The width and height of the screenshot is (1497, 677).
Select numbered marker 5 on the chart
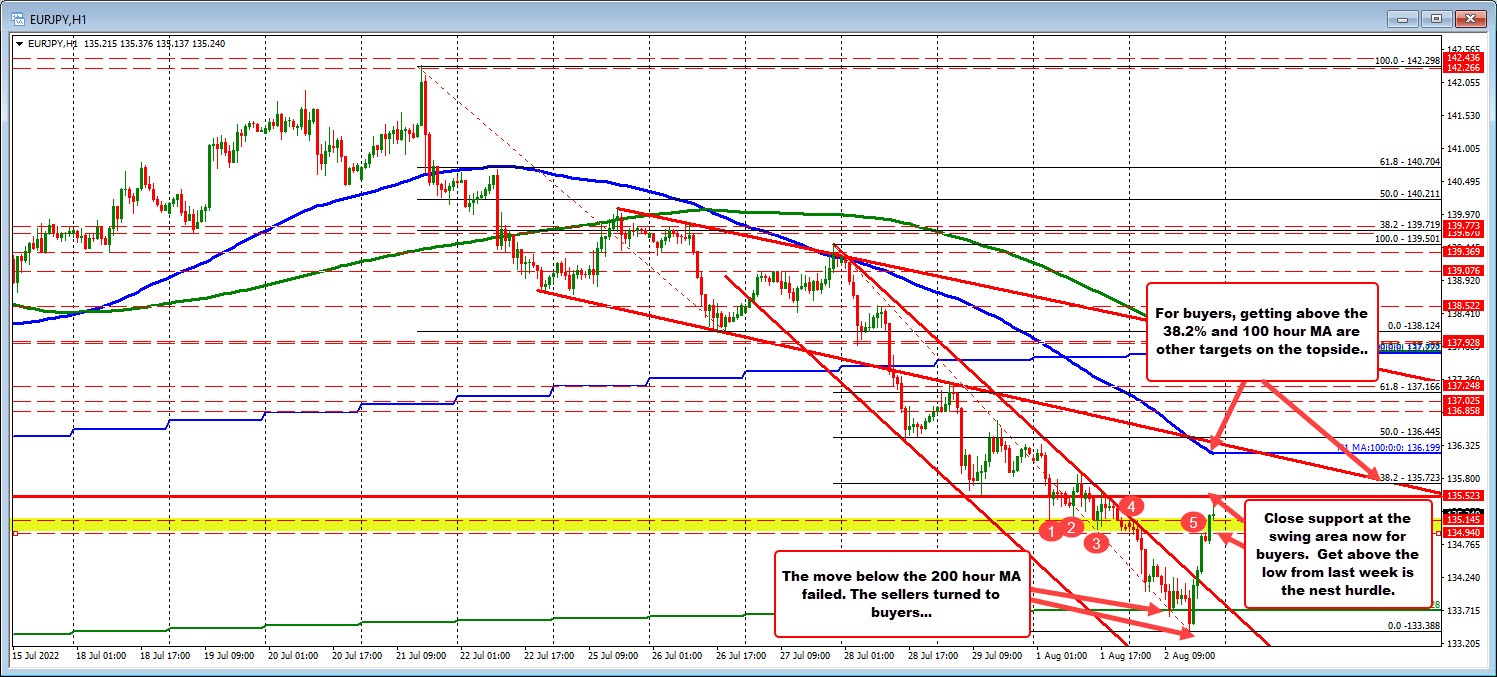pyautogui.click(x=1193, y=522)
